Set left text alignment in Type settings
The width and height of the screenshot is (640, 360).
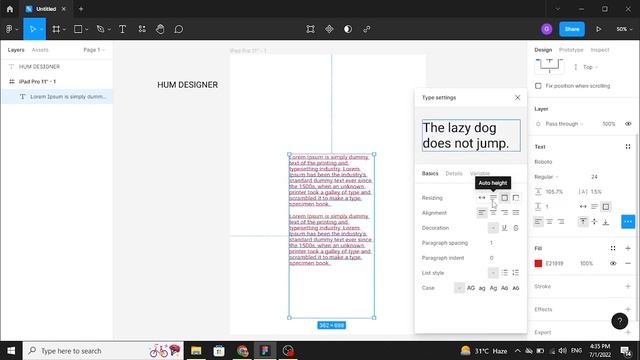482,213
